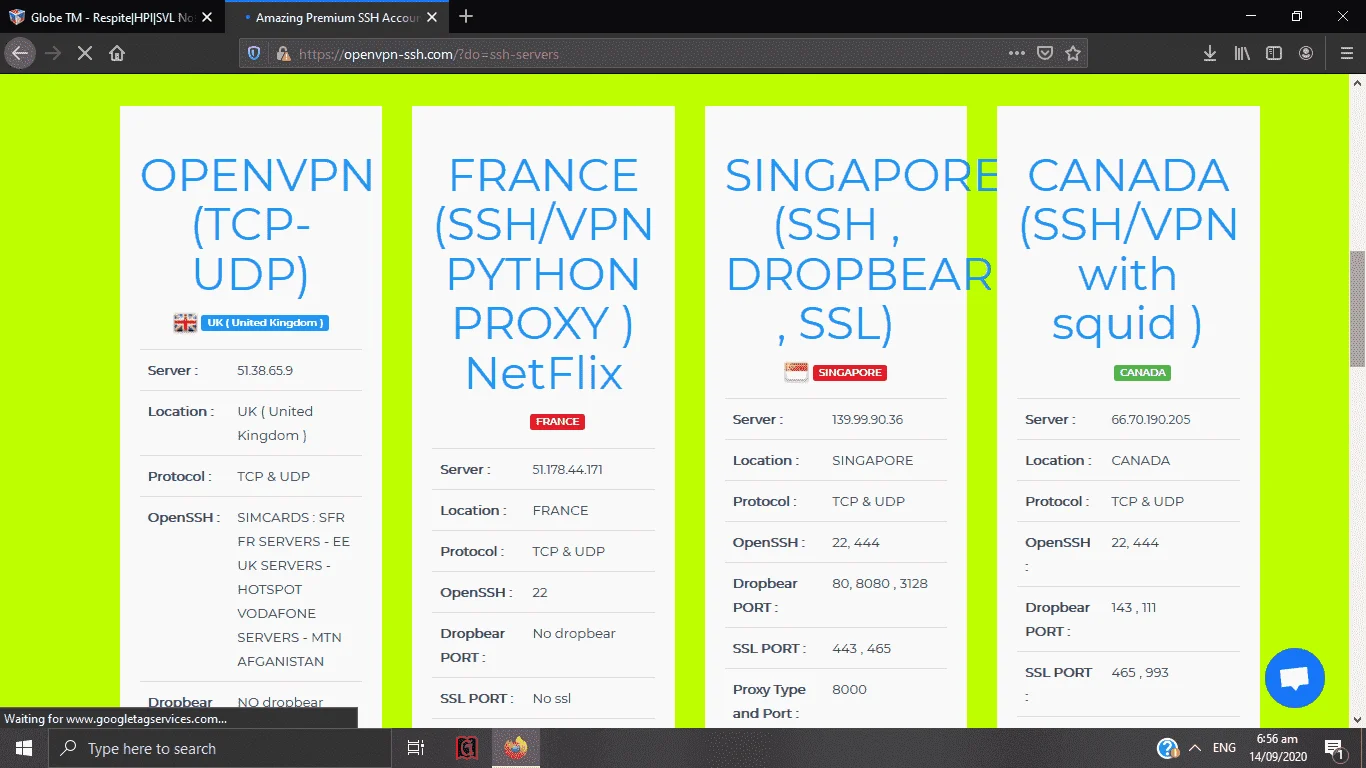Click the ENG language indicator

click(x=1224, y=748)
